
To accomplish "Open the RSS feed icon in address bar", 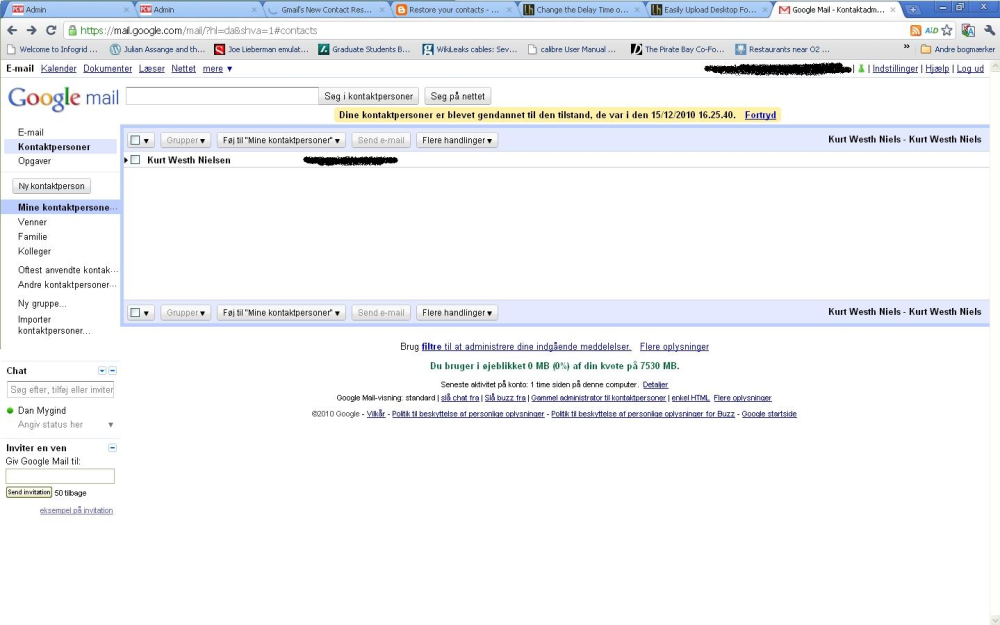I will point(915,30).
